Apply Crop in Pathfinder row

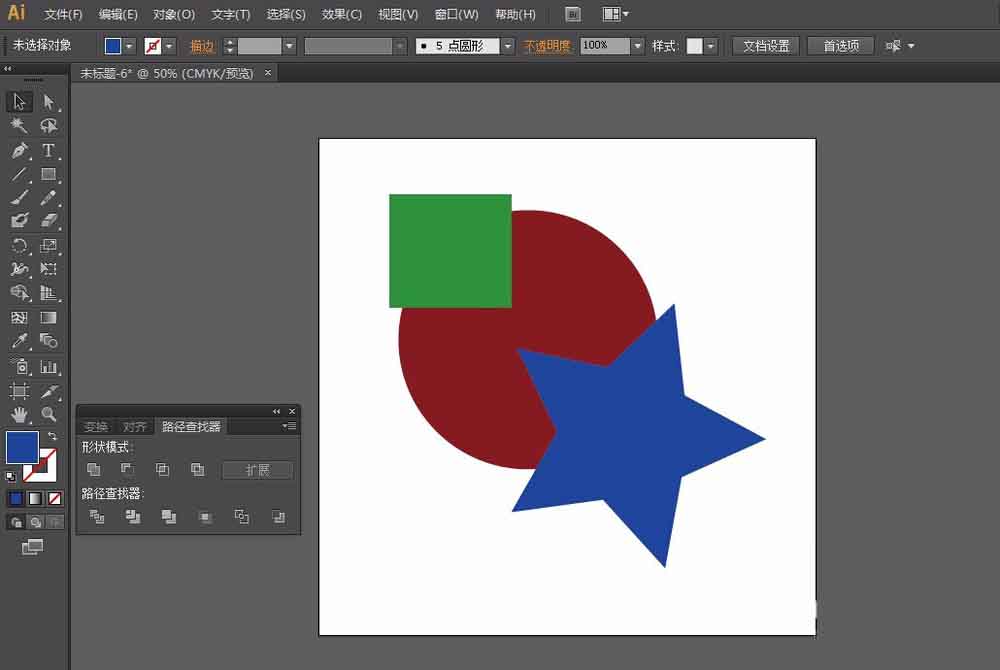(205, 516)
